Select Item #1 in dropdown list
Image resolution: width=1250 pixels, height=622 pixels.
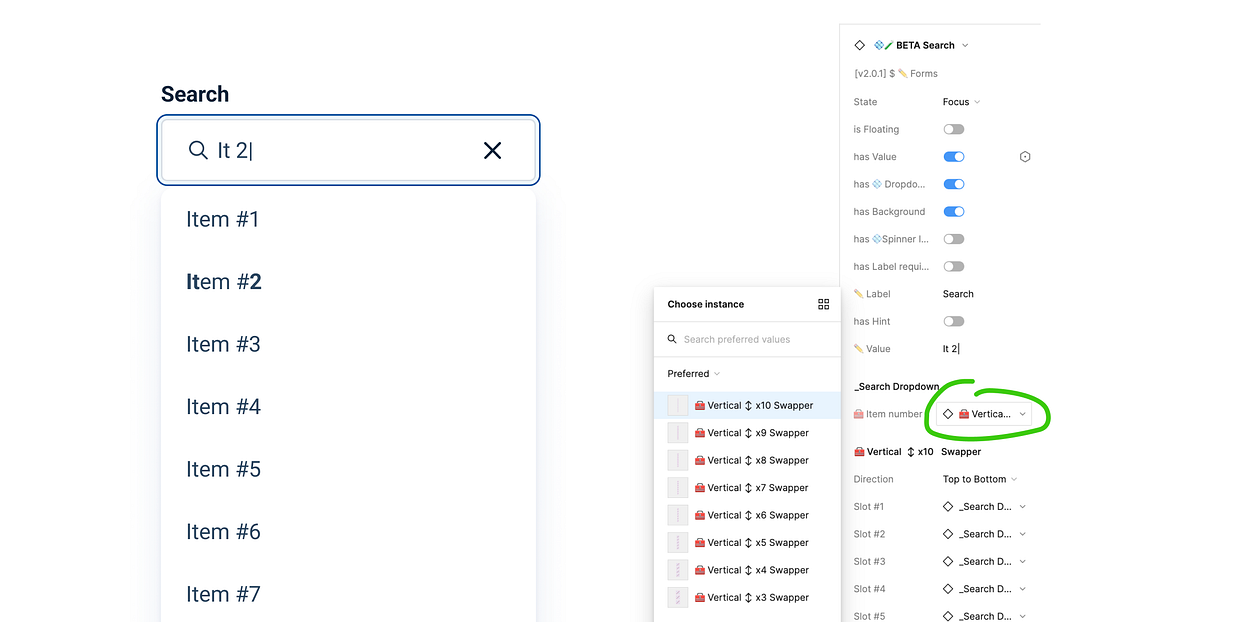coord(348,219)
